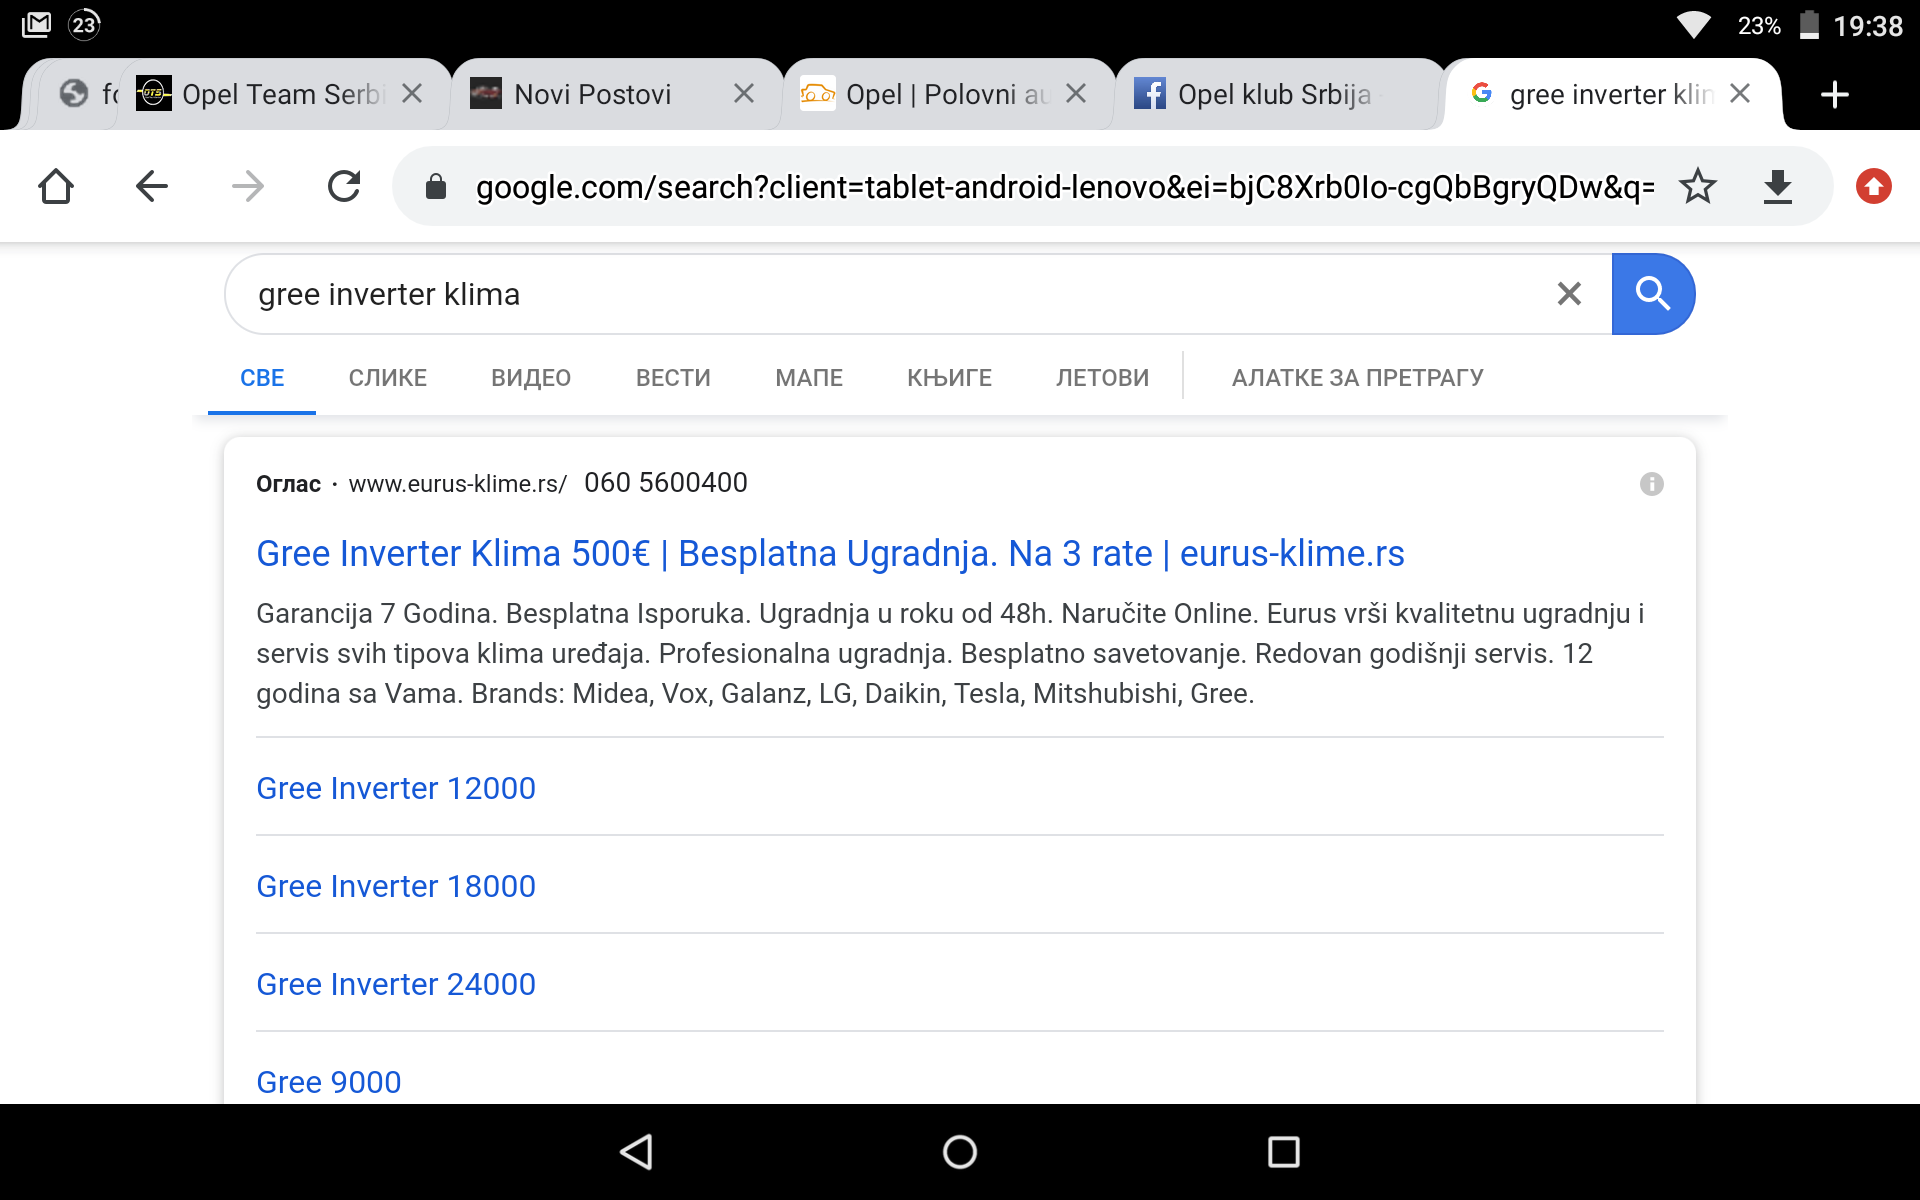The height and width of the screenshot is (1200, 1920).
Task: Open the Gree Inverter 18000 link
Action: [x=396, y=886]
